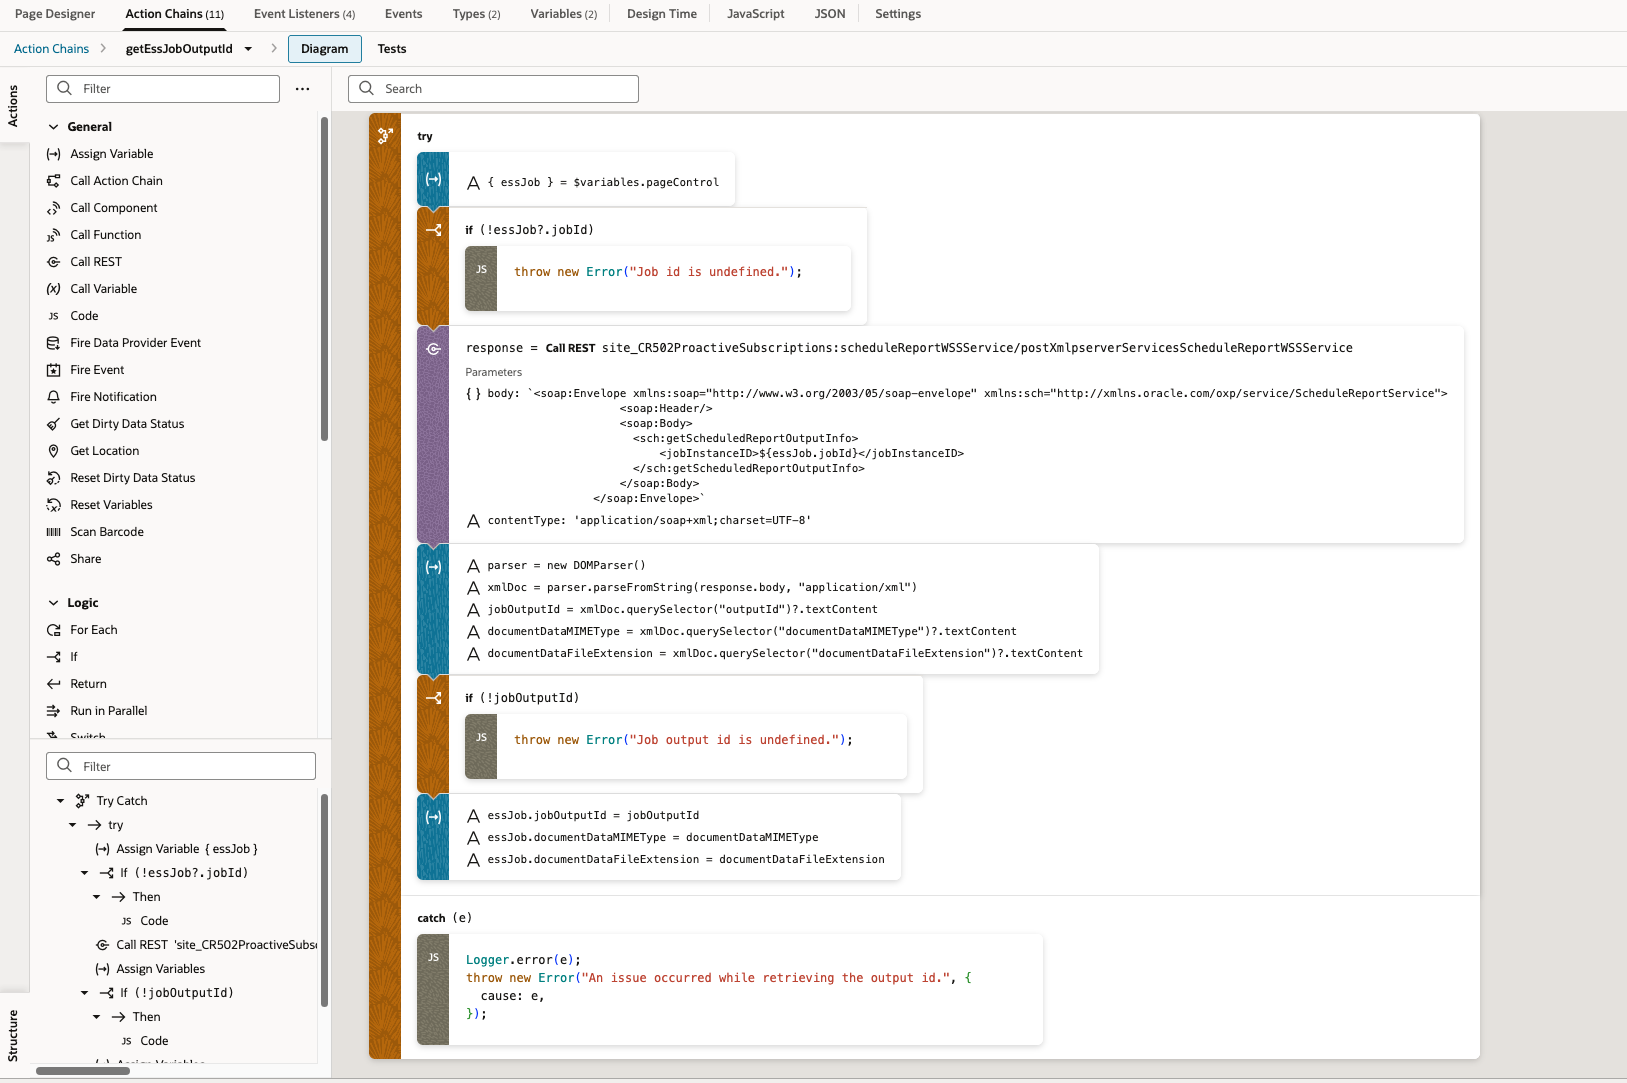
Task: Click the Call REST action icon
Action: click(x=54, y=262)
